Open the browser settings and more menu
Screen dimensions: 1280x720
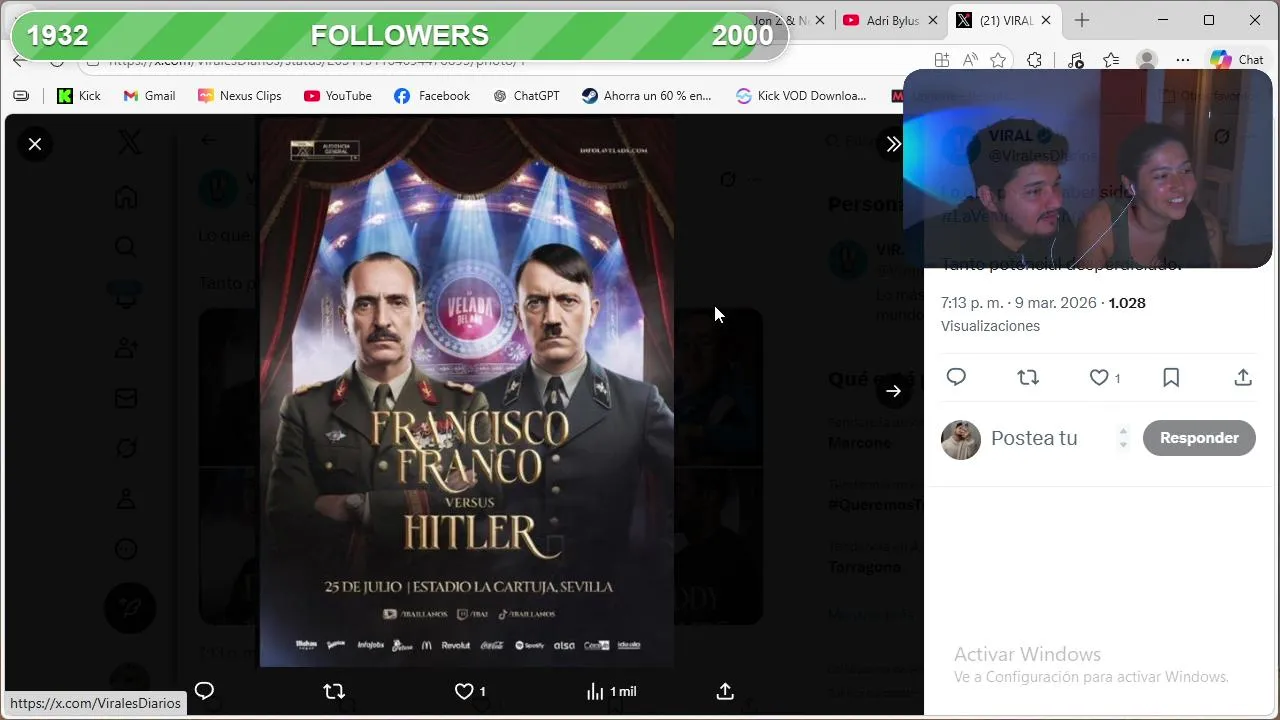pyautogui.click(x=1183, y=60)
